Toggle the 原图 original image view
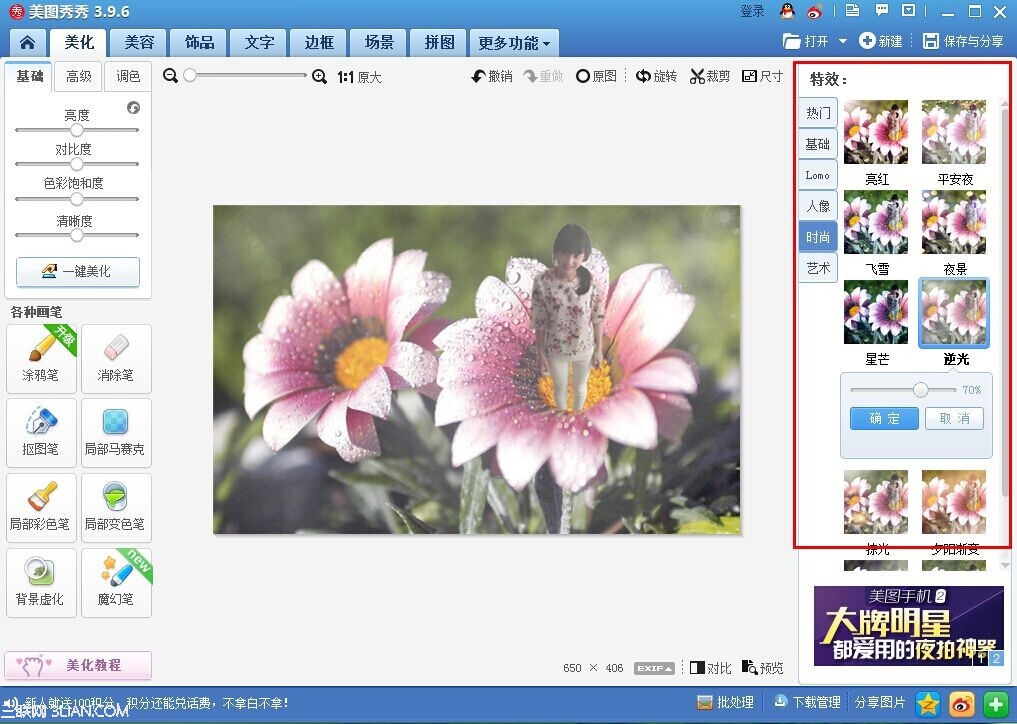 pyautogui.click(x=596, y=77)
